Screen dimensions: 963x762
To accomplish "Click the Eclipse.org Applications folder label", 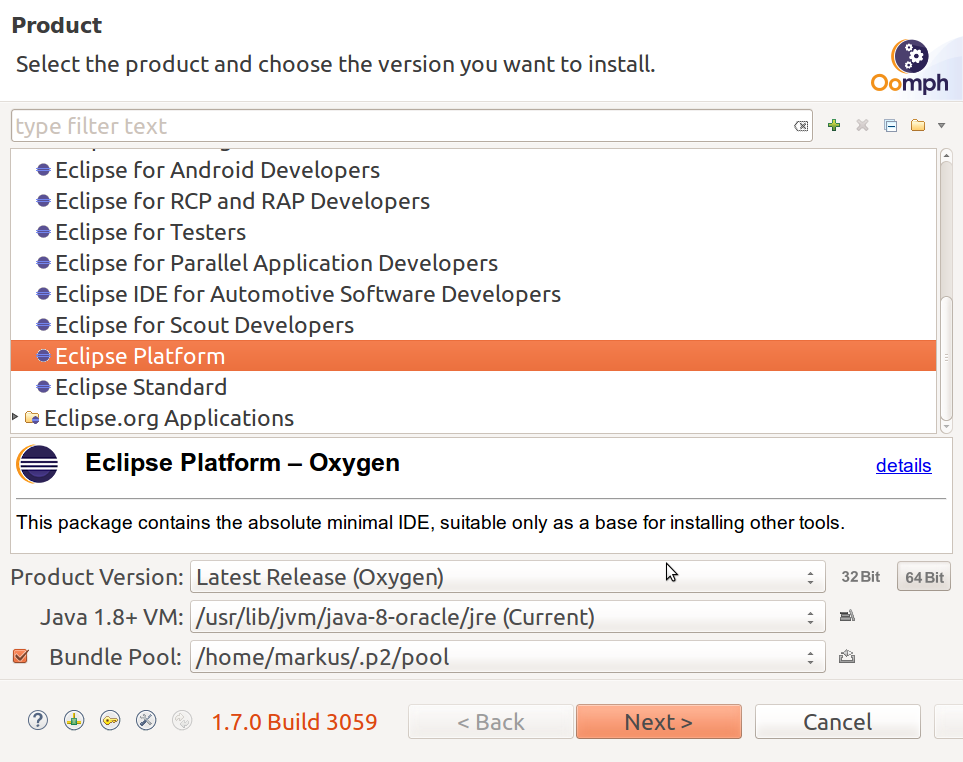I will coord(169,418).
